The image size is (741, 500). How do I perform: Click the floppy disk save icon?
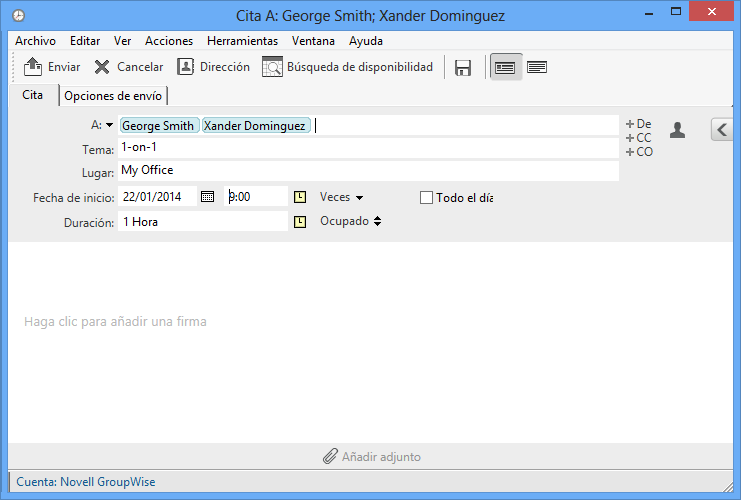pos(463,68)
